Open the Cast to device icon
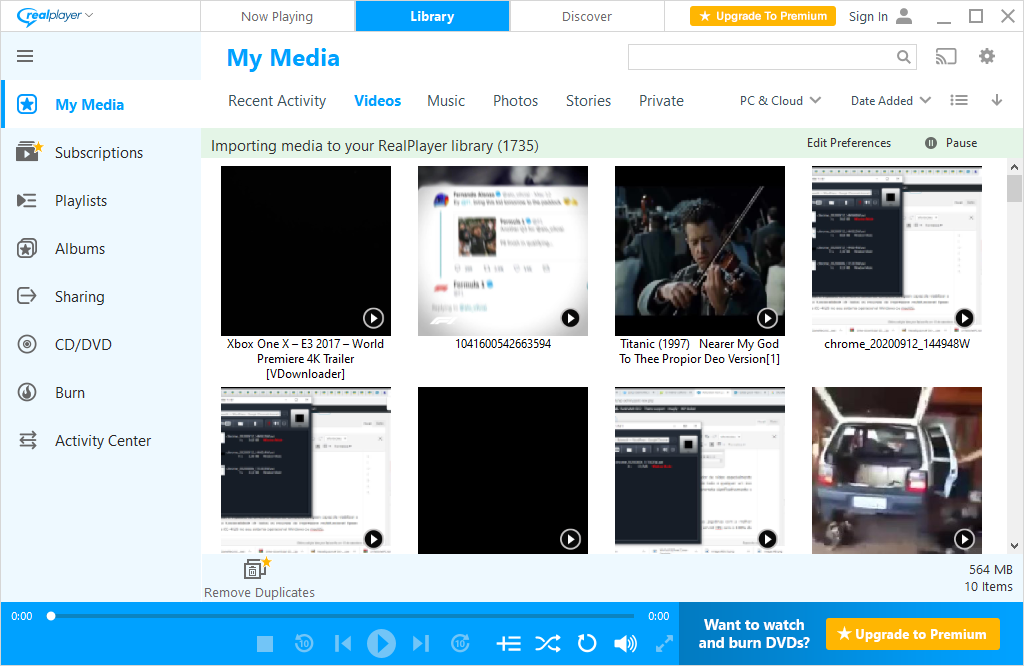This screenshot has width=1024, height=666. click(945, 57)
